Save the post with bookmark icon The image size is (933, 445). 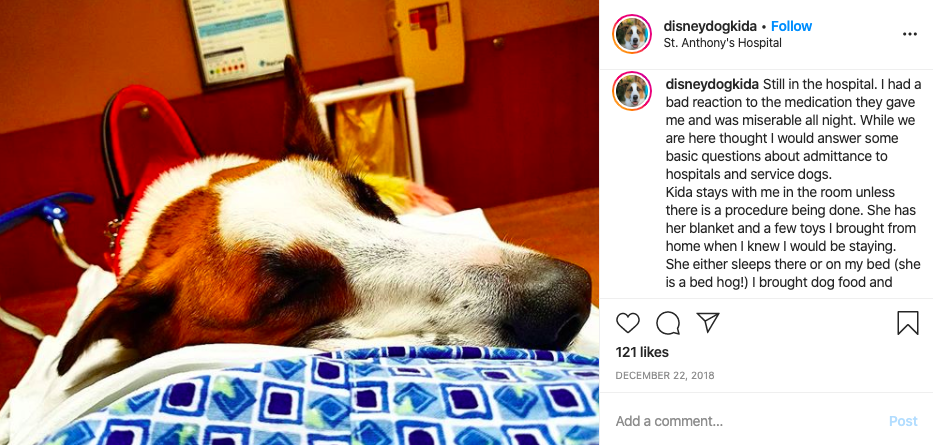[907, 323]
